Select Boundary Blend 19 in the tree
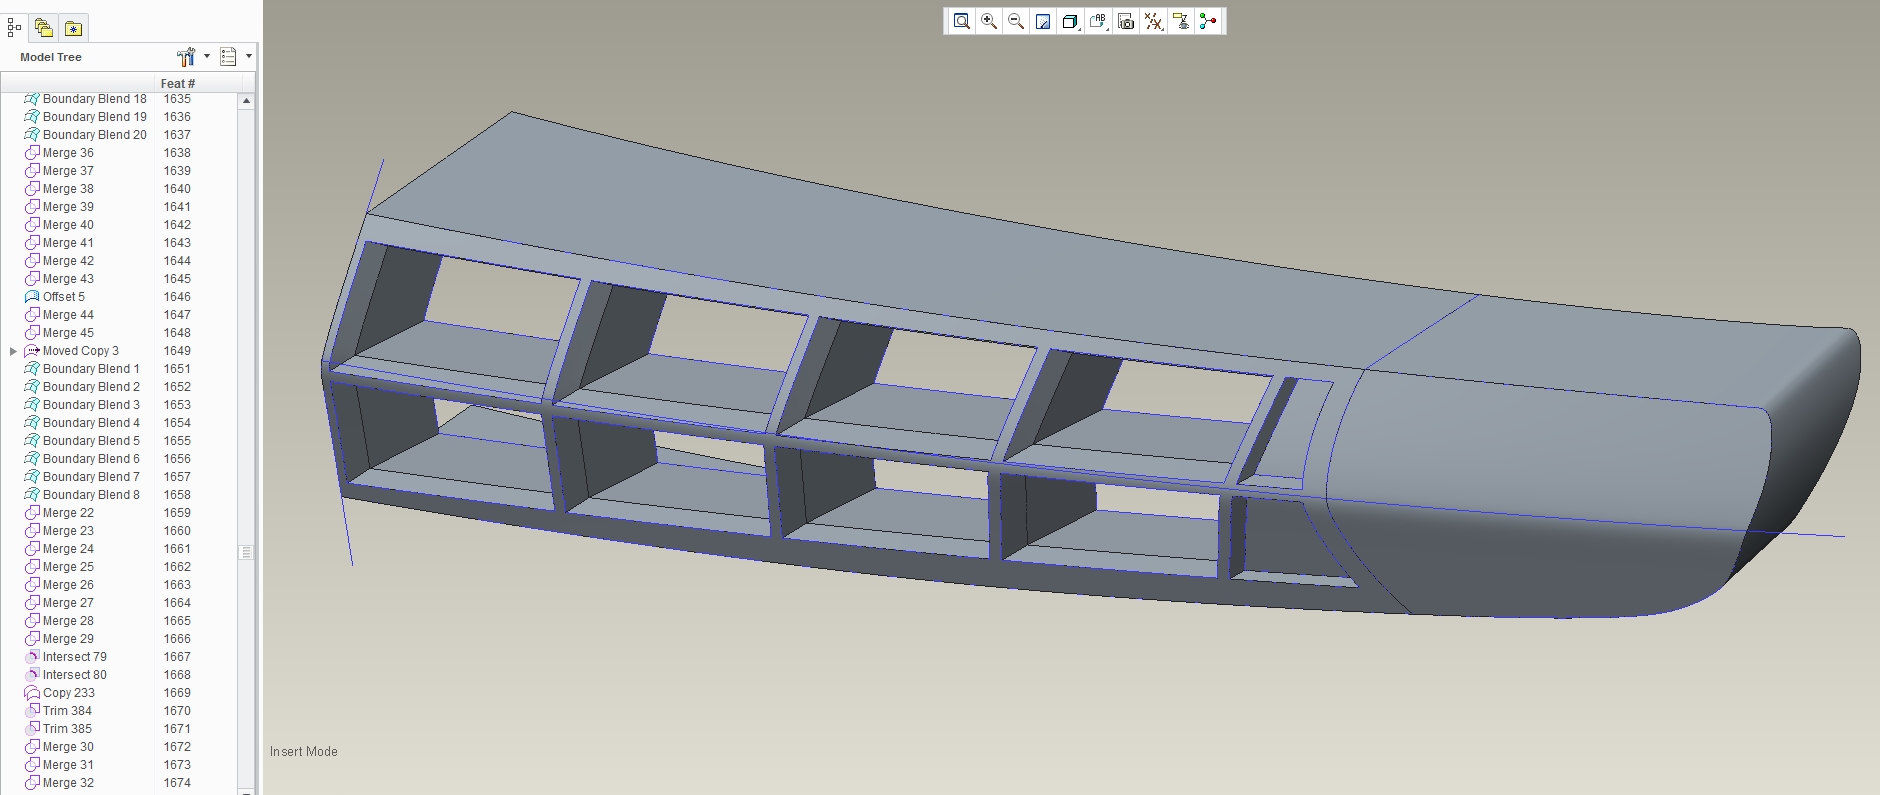This screenshot has width=1880, height=795. [95, 117]
